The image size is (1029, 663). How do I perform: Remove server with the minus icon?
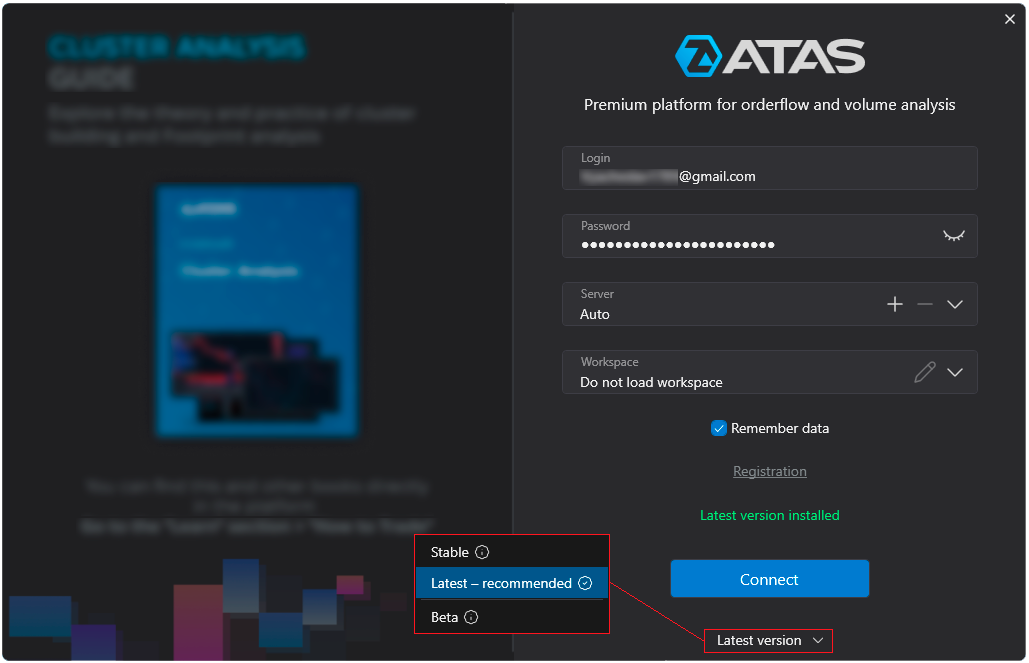(925, 304)
